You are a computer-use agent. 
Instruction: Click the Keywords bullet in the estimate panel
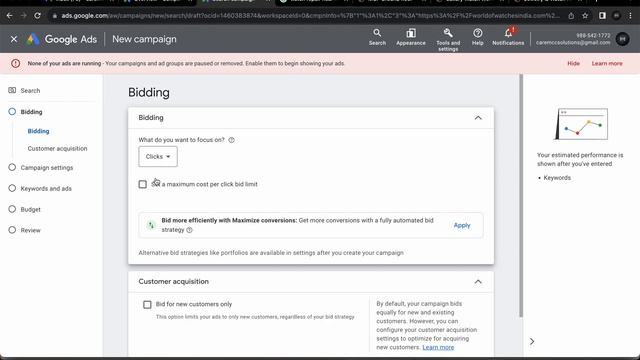tap(557, 178)
